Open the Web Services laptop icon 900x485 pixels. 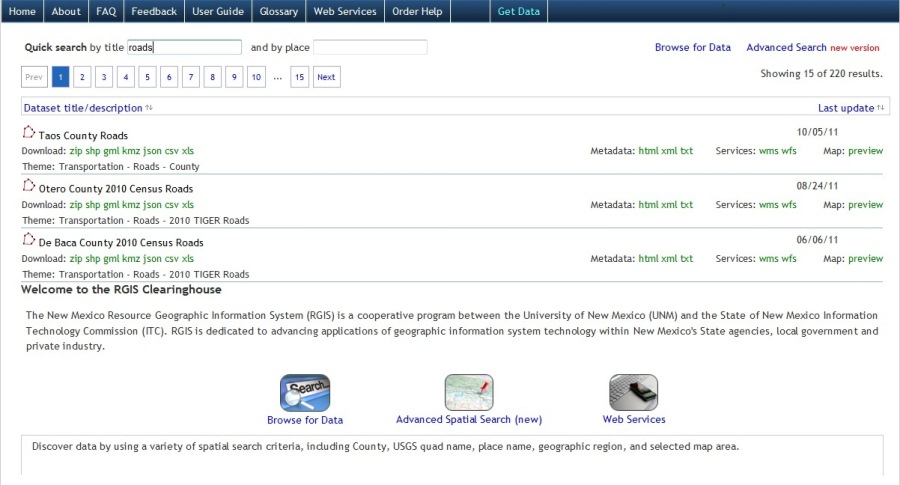[x=634, y=393]
